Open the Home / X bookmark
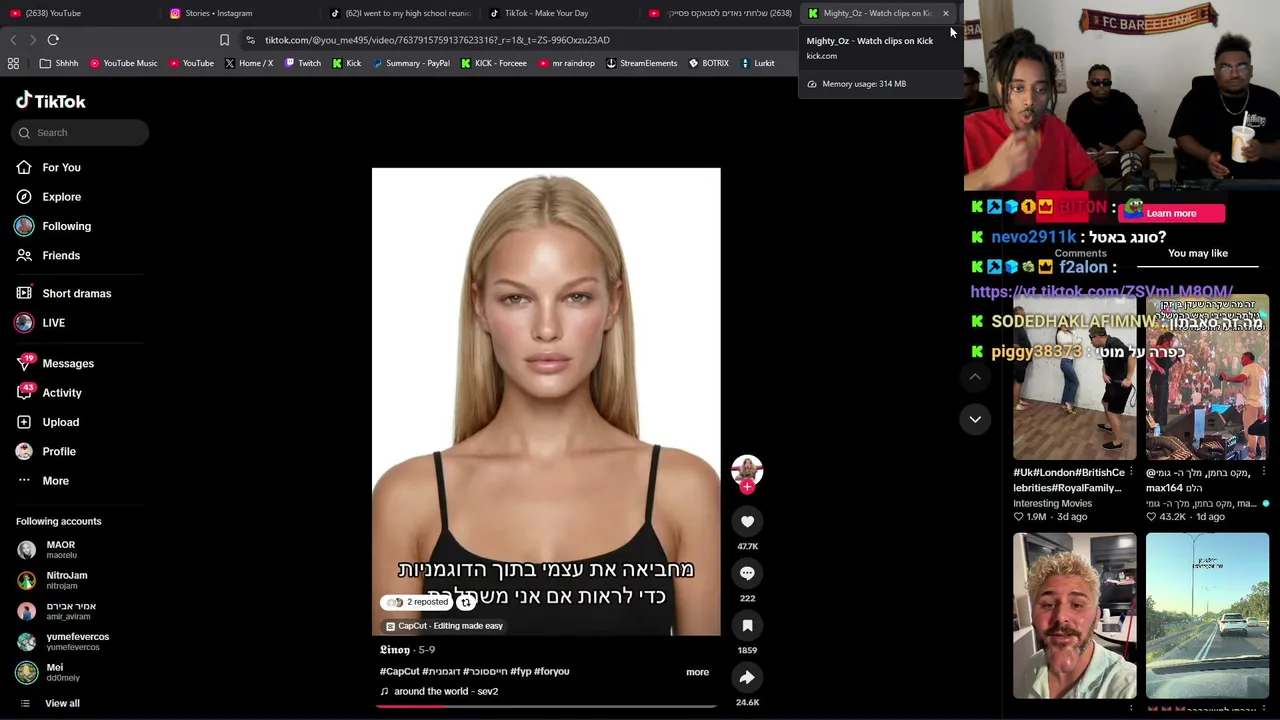 (x=248, y=63)
